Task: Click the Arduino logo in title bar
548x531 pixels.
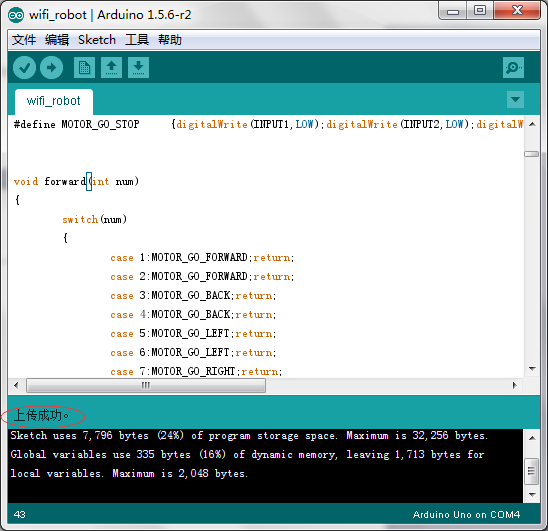Action: coord(16,15)
